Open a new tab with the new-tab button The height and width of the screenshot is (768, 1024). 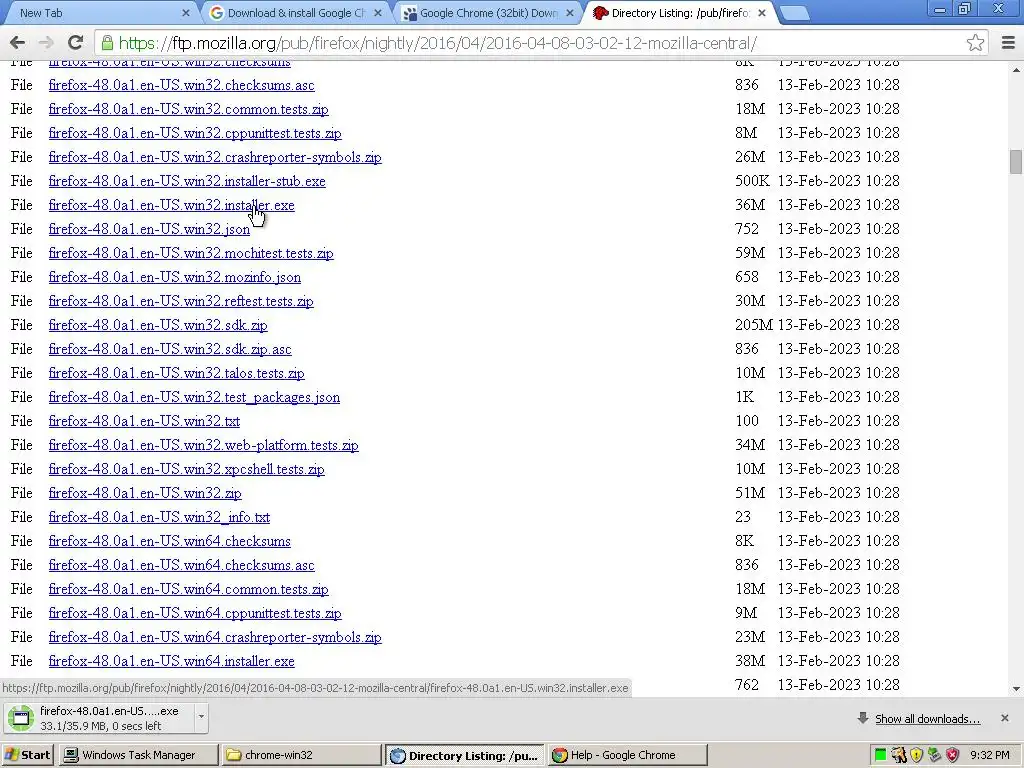tap(794, 13)
